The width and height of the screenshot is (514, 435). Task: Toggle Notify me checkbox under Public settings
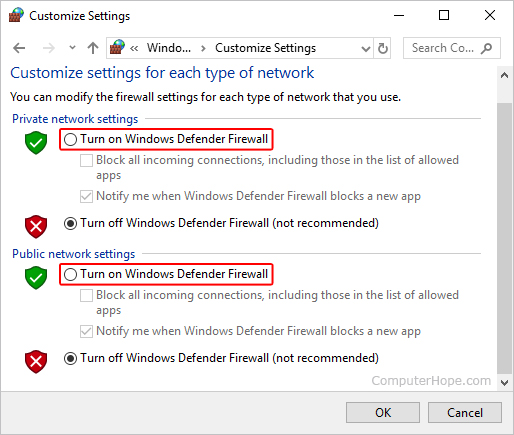[x=86, y=331]
